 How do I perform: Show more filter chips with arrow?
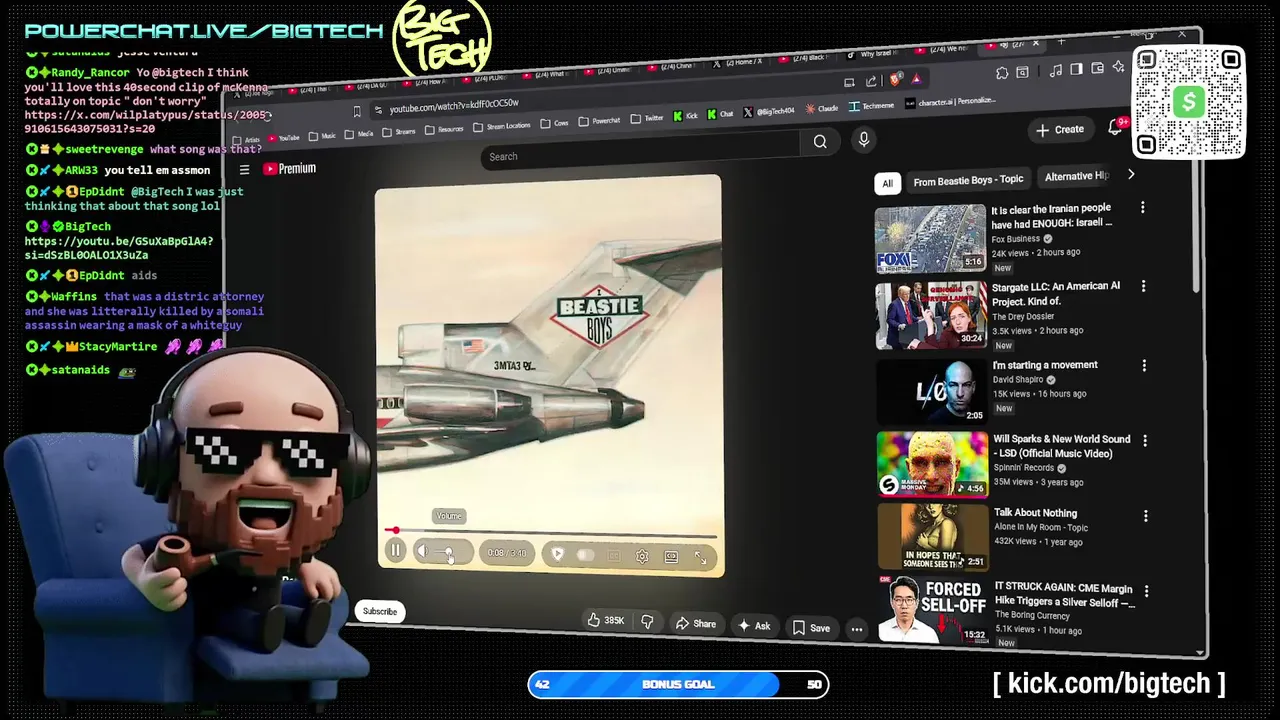coord(1131,175)
